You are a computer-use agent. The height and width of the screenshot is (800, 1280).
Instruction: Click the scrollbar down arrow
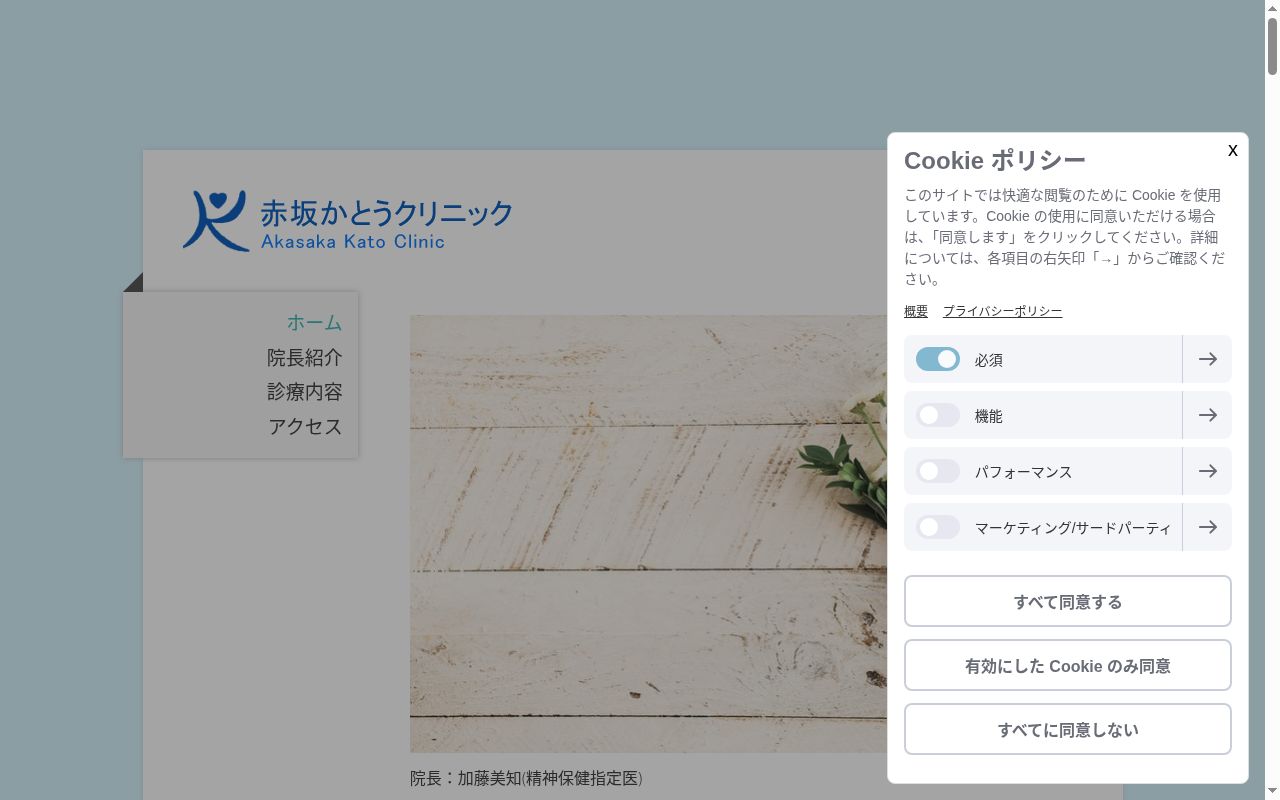(1272, 792)
